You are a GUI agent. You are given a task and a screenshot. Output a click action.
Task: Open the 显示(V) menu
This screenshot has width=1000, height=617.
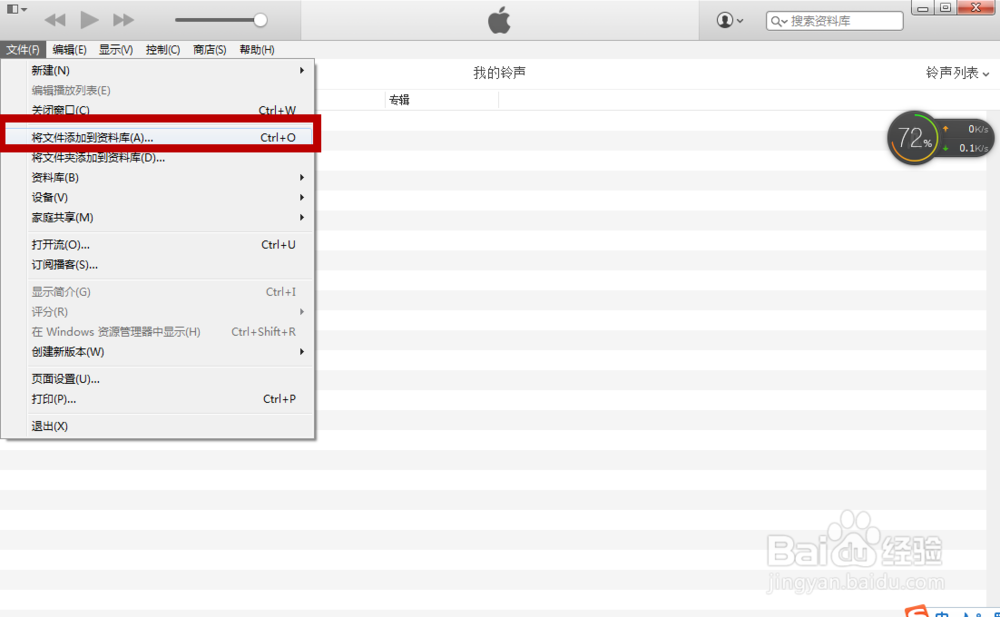(x=116, y=50)
